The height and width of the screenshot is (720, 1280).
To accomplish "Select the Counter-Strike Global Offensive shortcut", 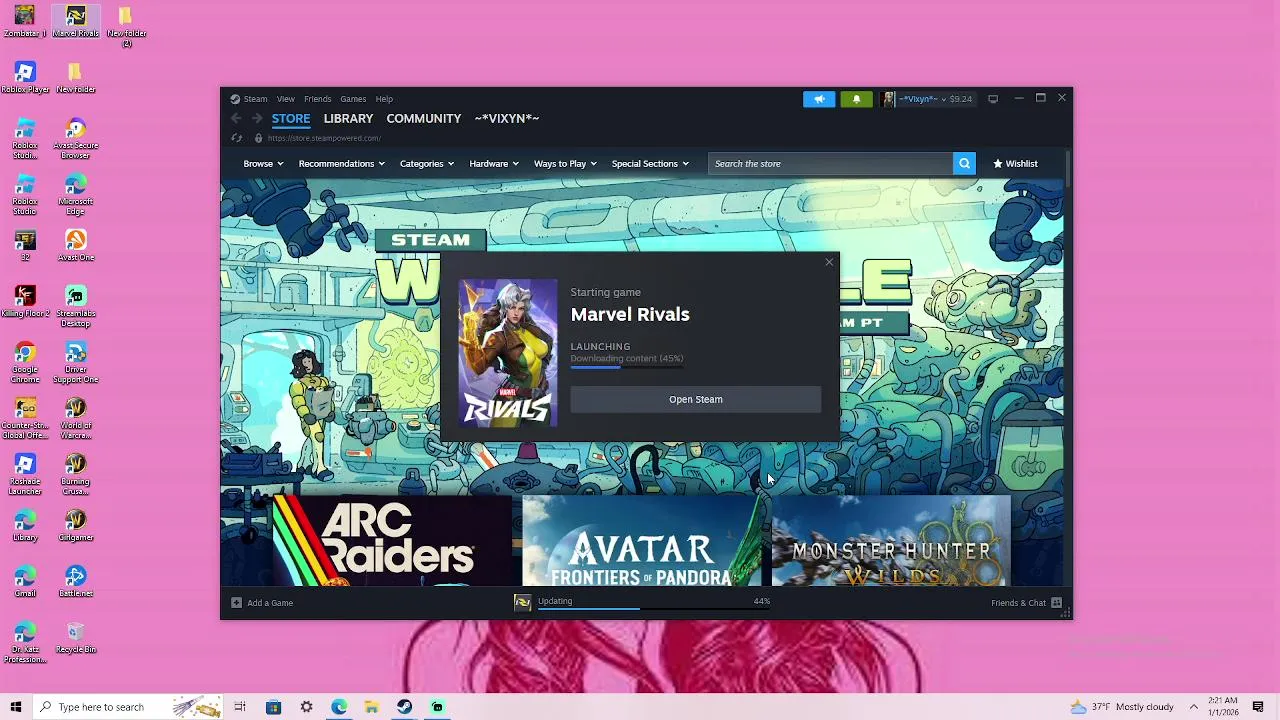I will click(25, 419).
